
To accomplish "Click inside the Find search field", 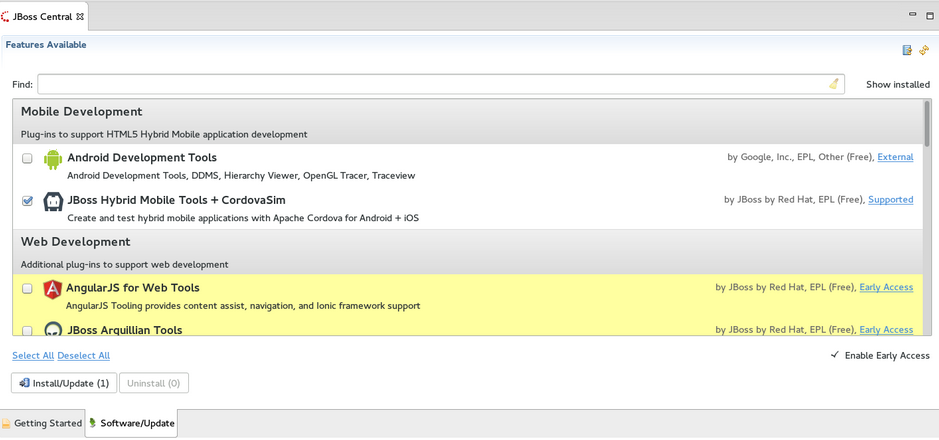I will pos(430,85).
